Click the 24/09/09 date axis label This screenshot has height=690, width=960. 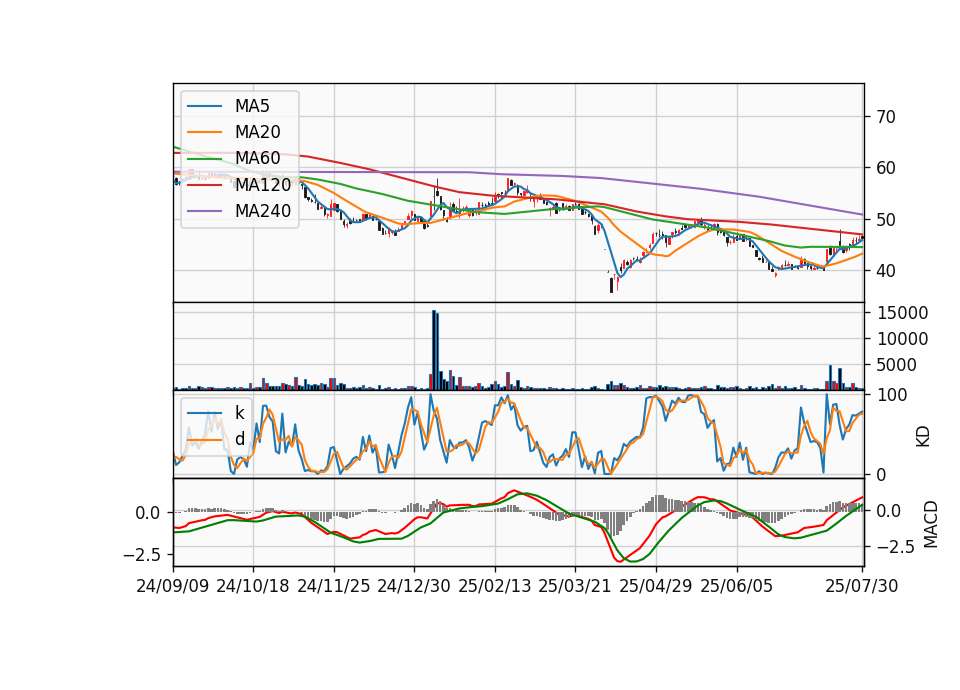click(x=173, y=586)
